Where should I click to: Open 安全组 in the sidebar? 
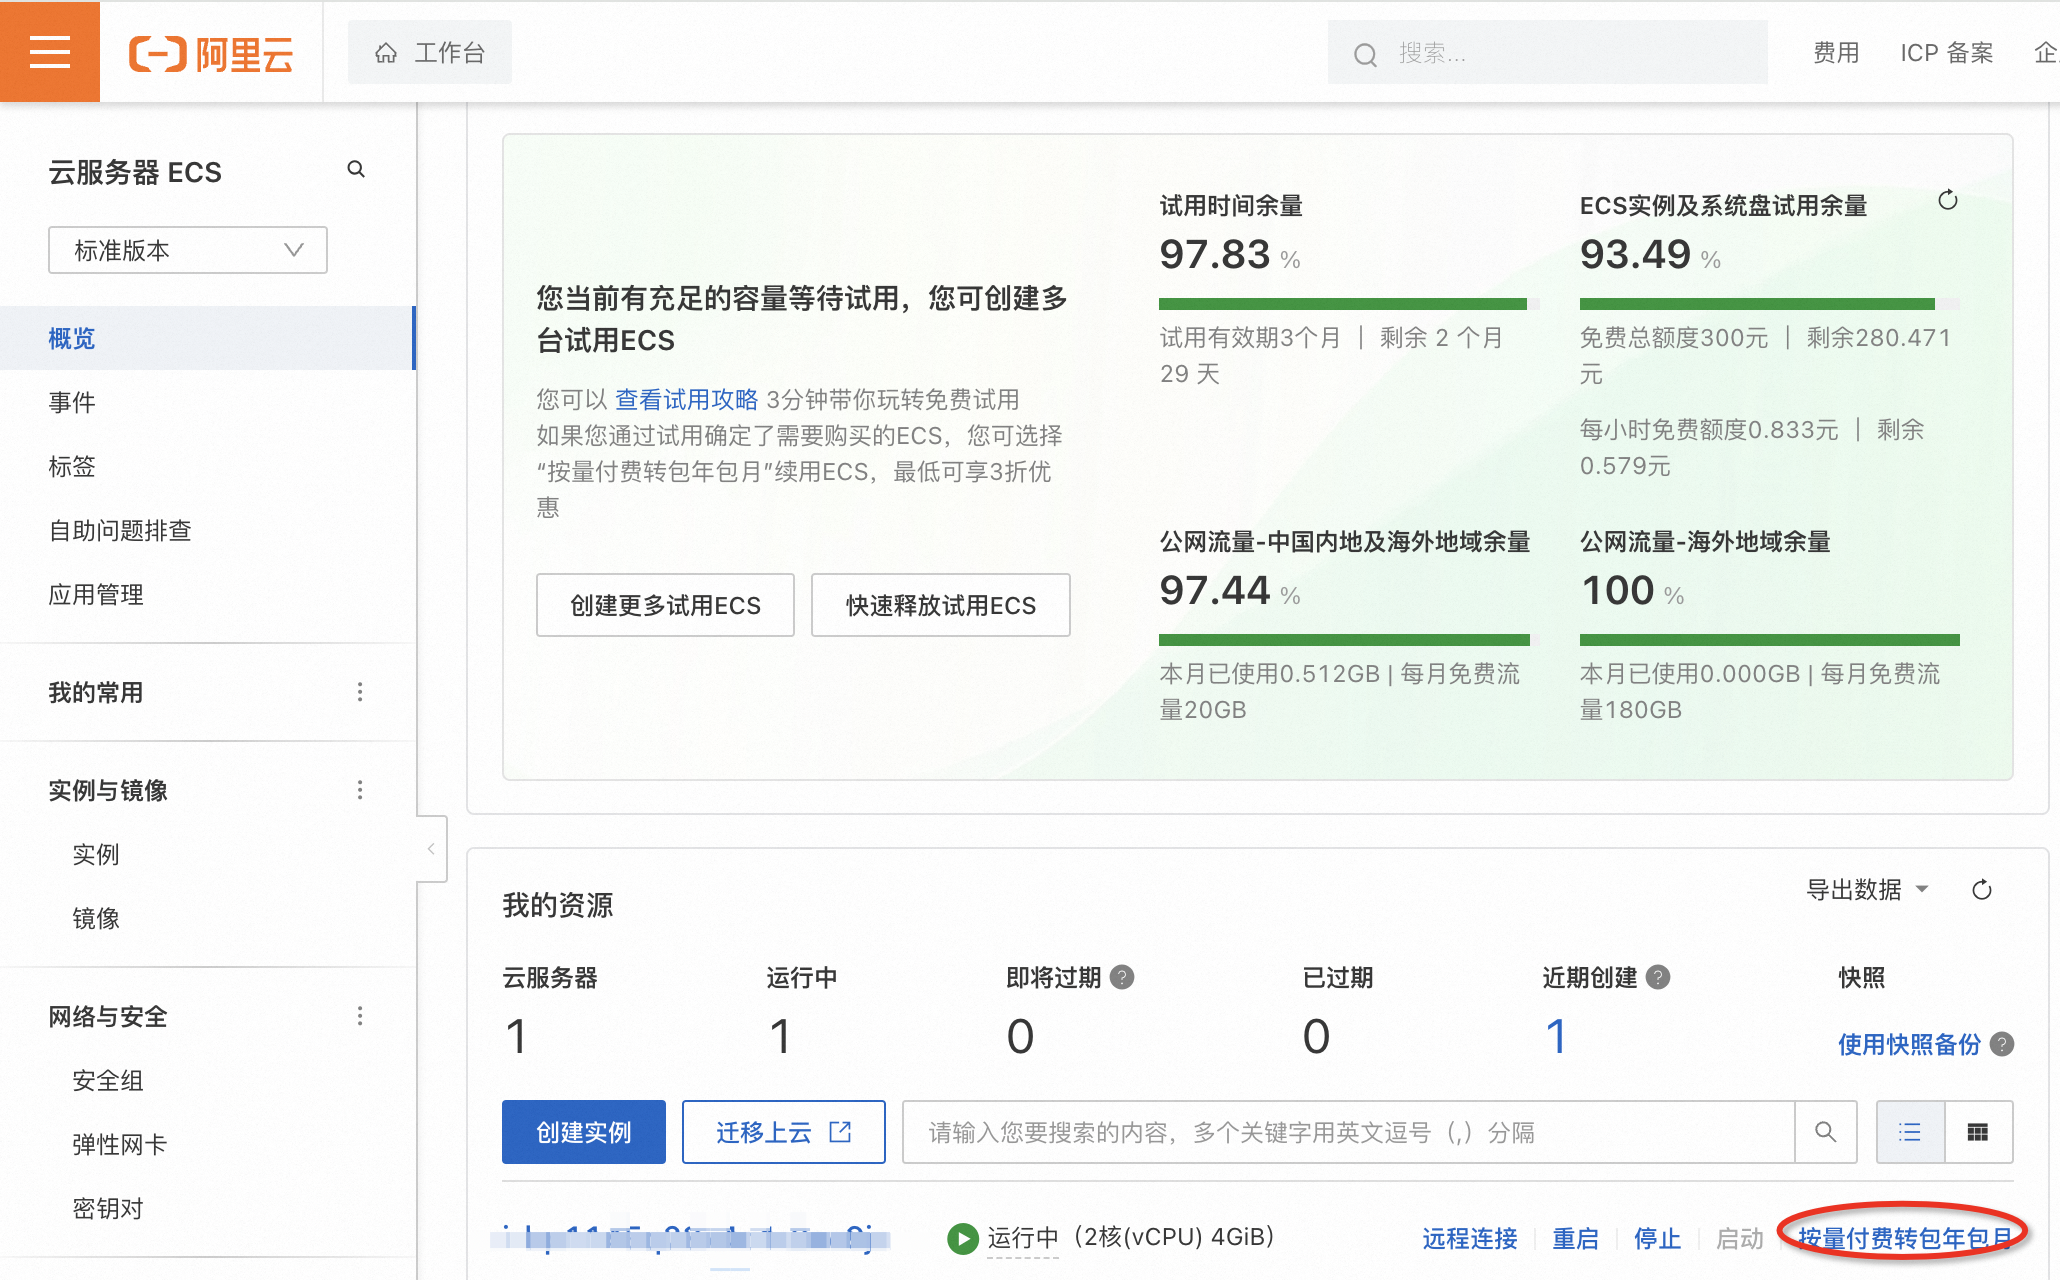(108, 1080)
